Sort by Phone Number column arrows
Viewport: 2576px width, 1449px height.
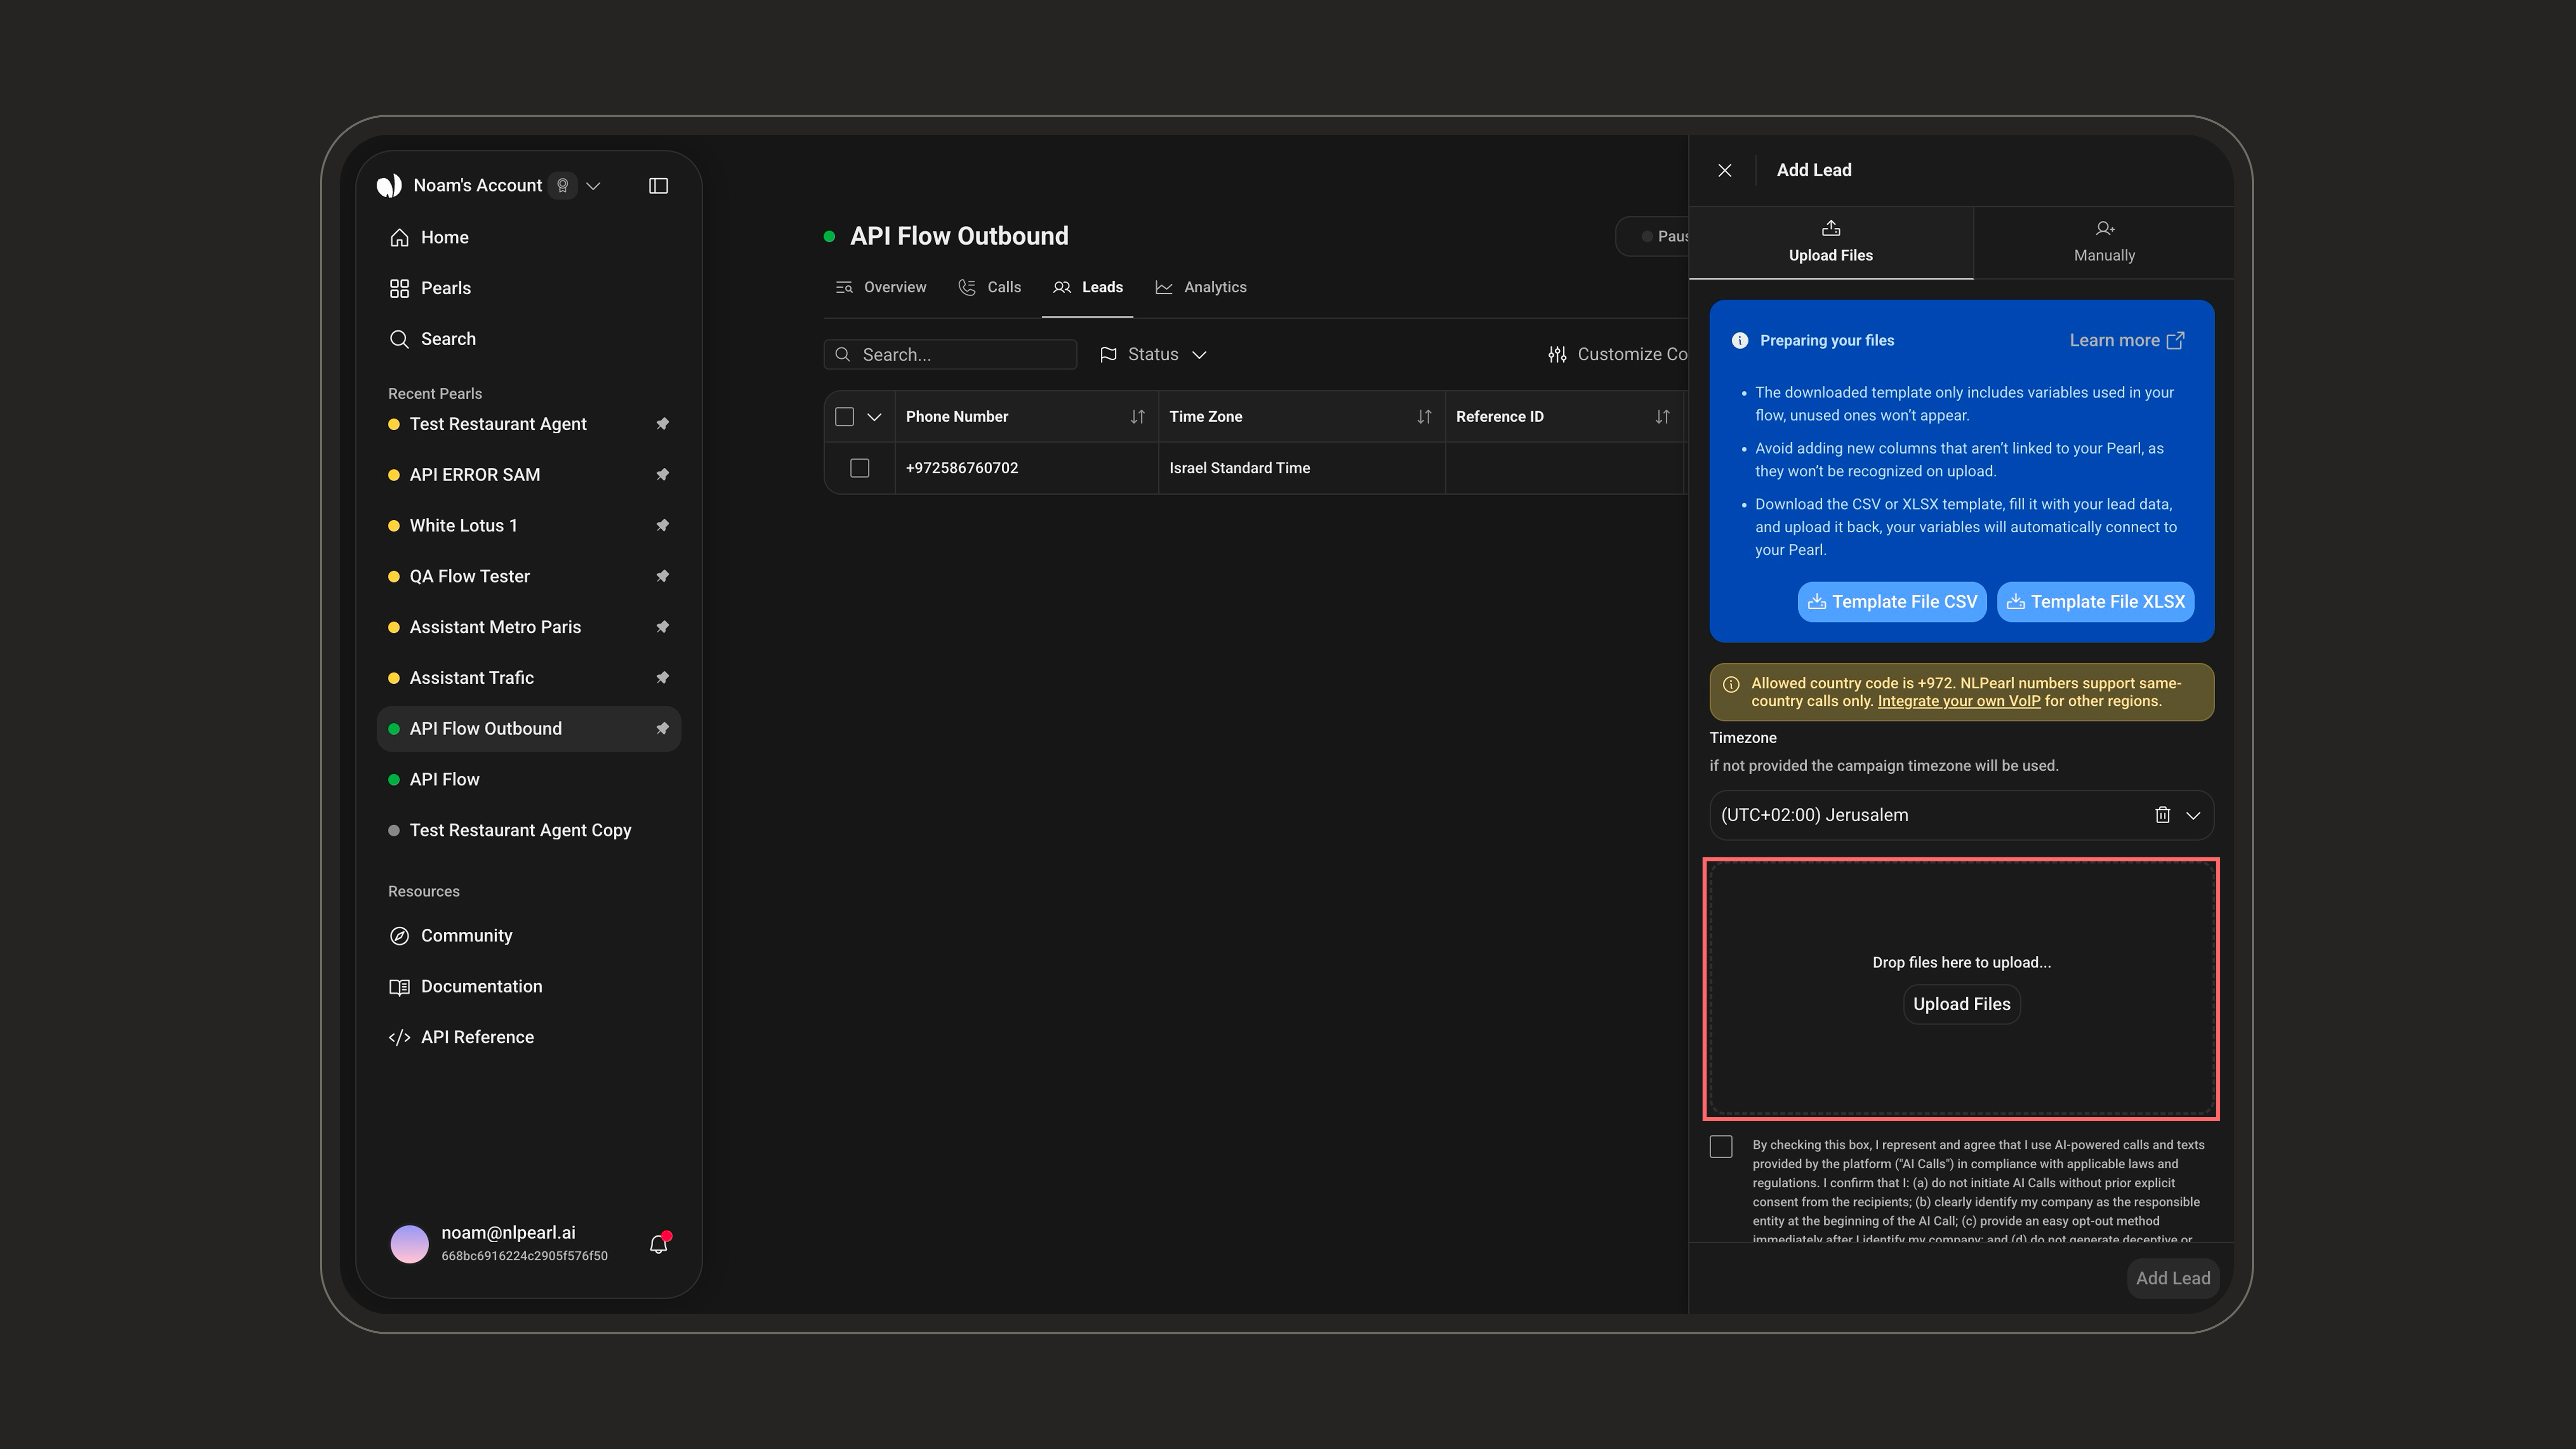[x=1137, y=417]
